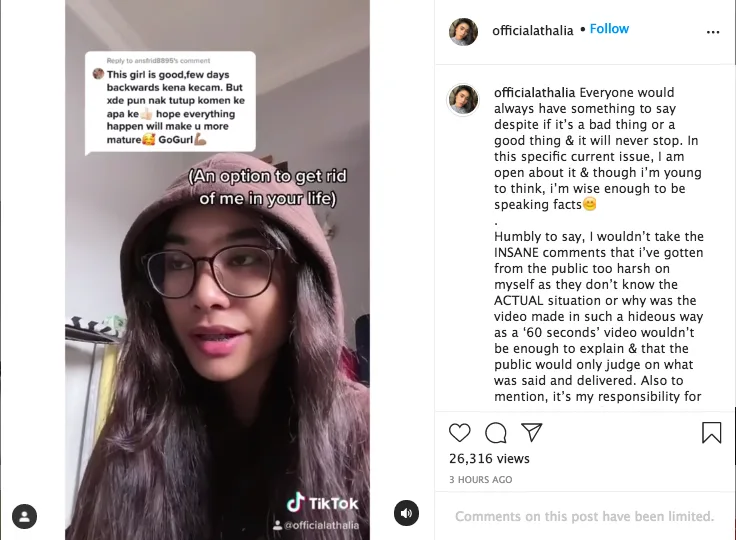Click the caption paragraph beginning 'Humbly to say'

[598, 316]
